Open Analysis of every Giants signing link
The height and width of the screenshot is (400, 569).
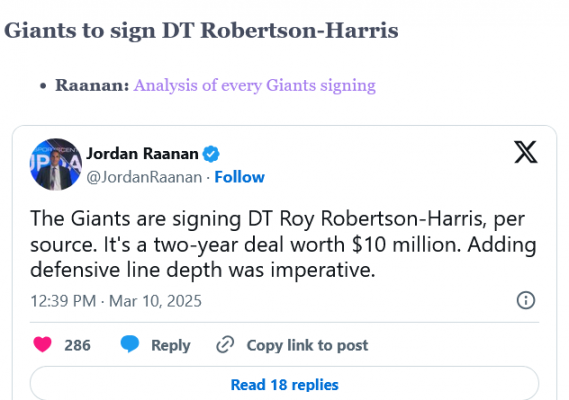pyautogui.click(x=254, y=86)
